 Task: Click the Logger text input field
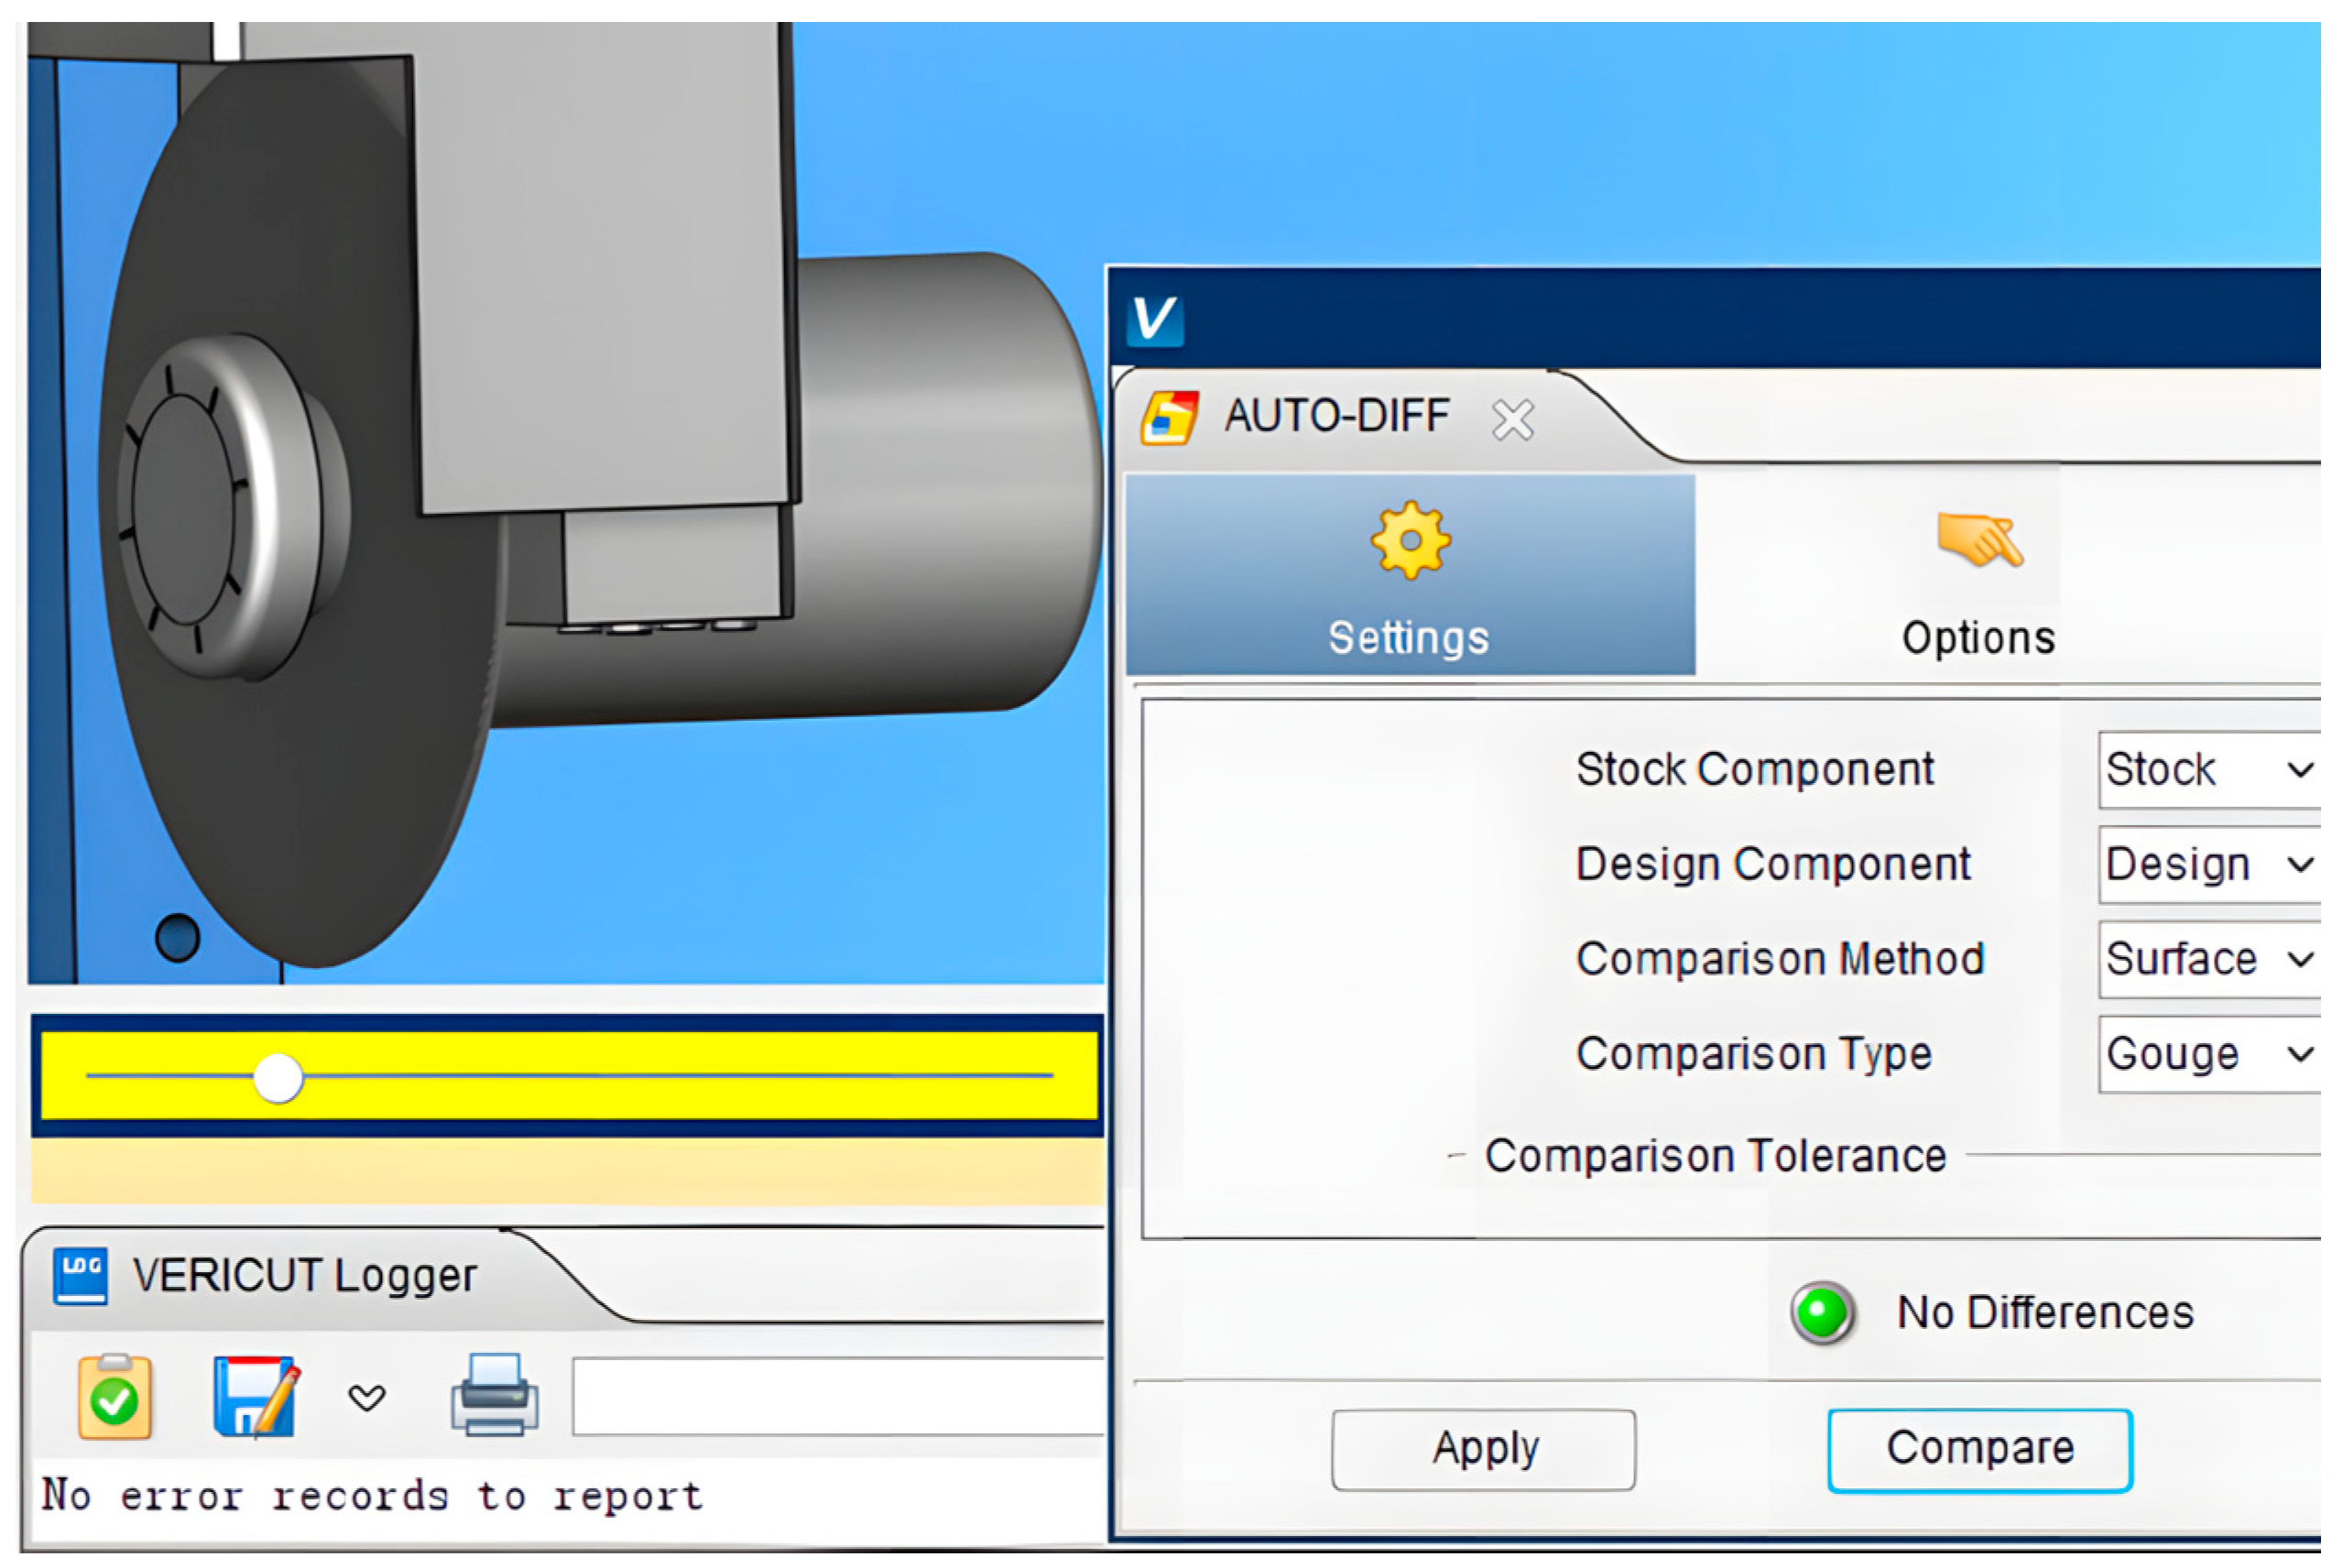pyautogui.click(x=838, y=1396)
